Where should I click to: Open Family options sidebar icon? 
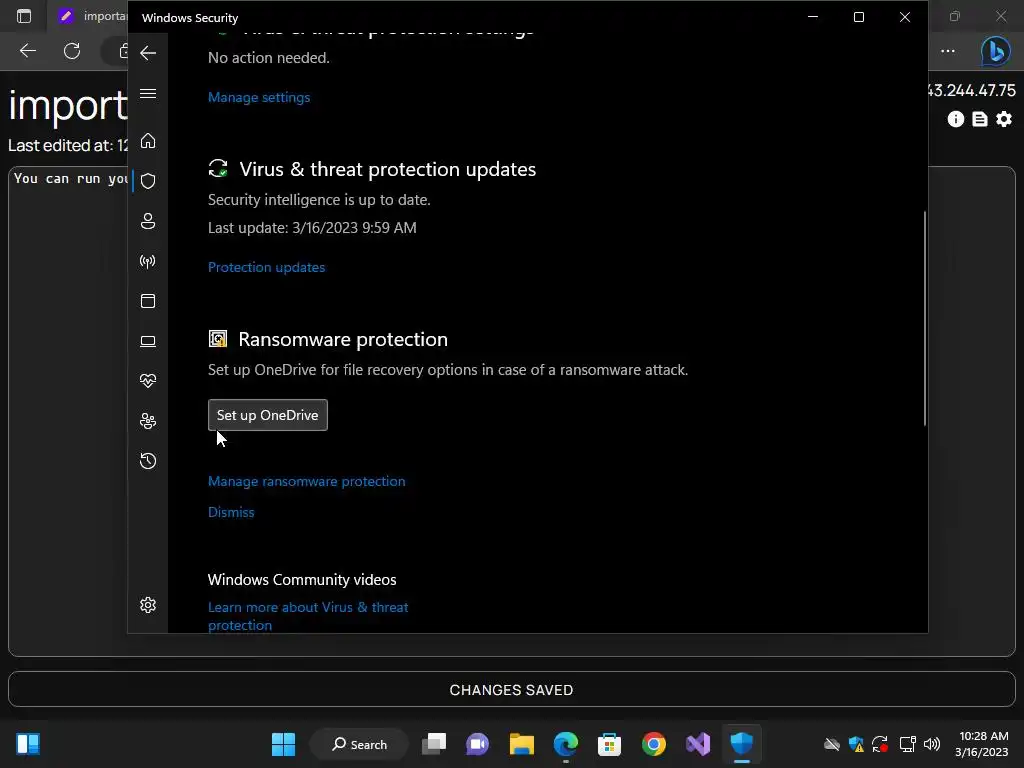(x=148, y=421)
